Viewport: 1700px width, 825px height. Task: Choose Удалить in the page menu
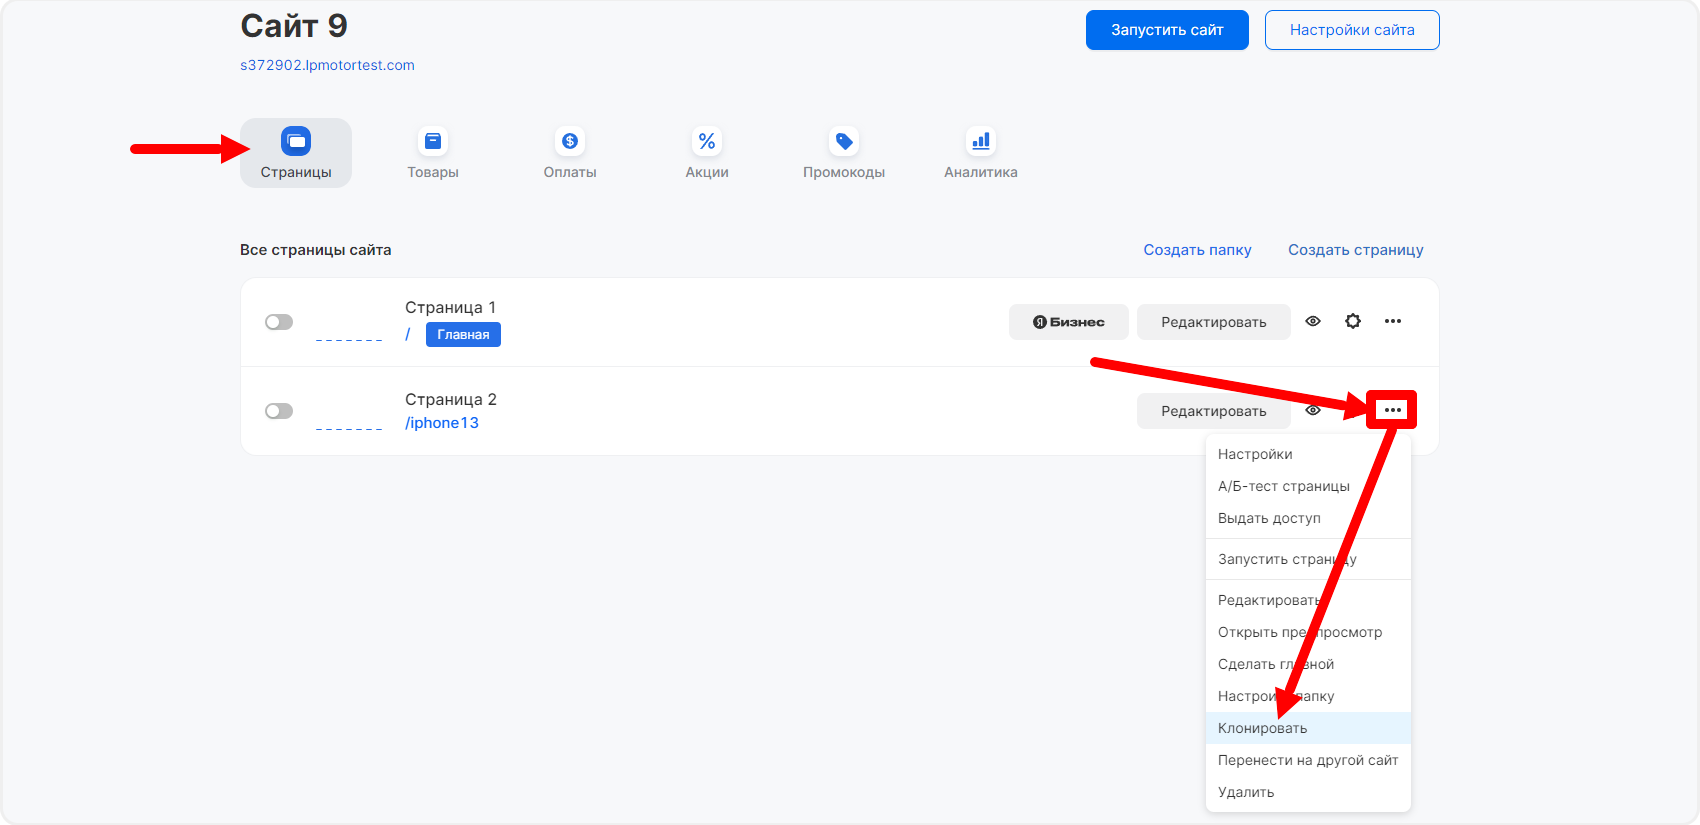[x=1246, y=792]
